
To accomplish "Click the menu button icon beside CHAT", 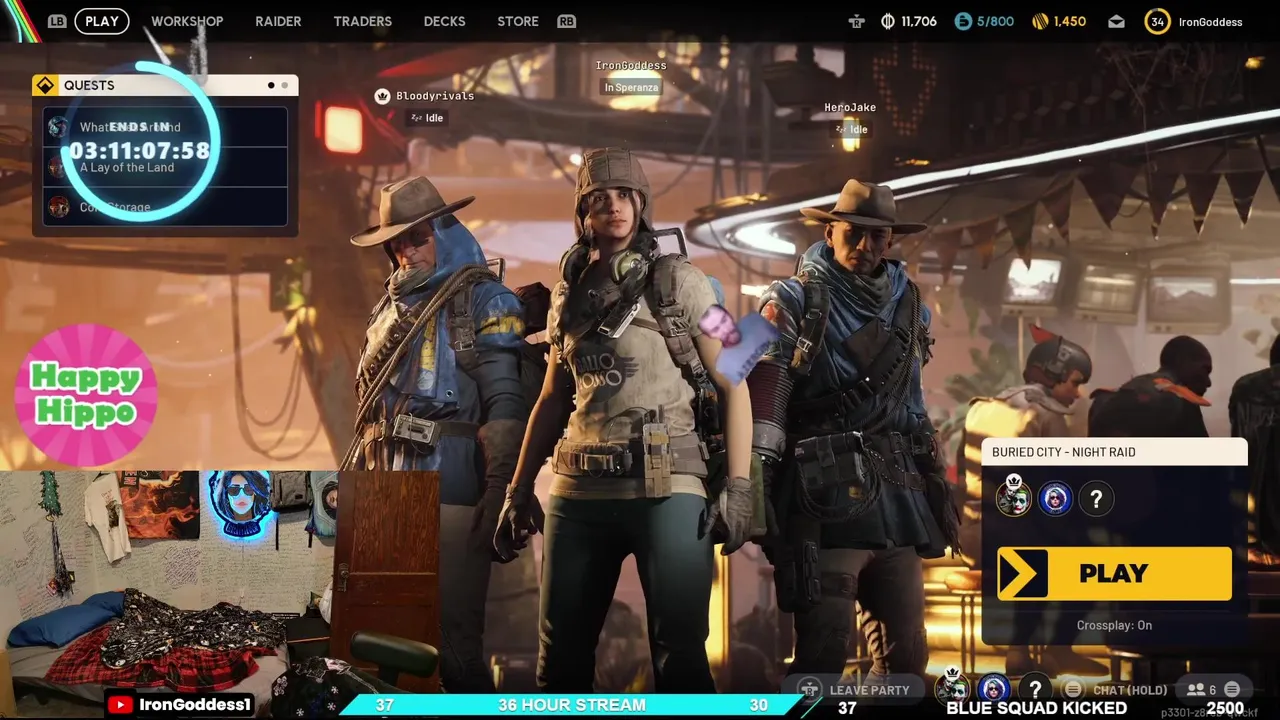I will [x=1073, y=689].
